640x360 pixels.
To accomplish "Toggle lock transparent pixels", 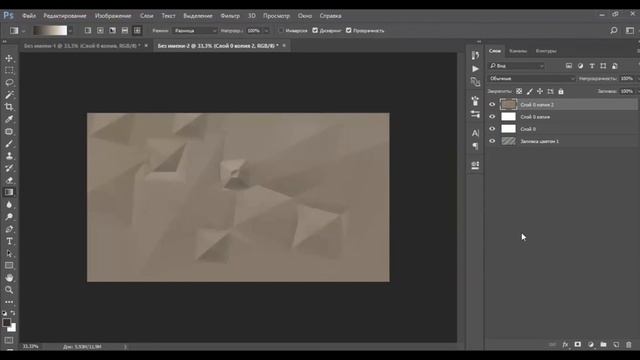I will pos(519,91).
